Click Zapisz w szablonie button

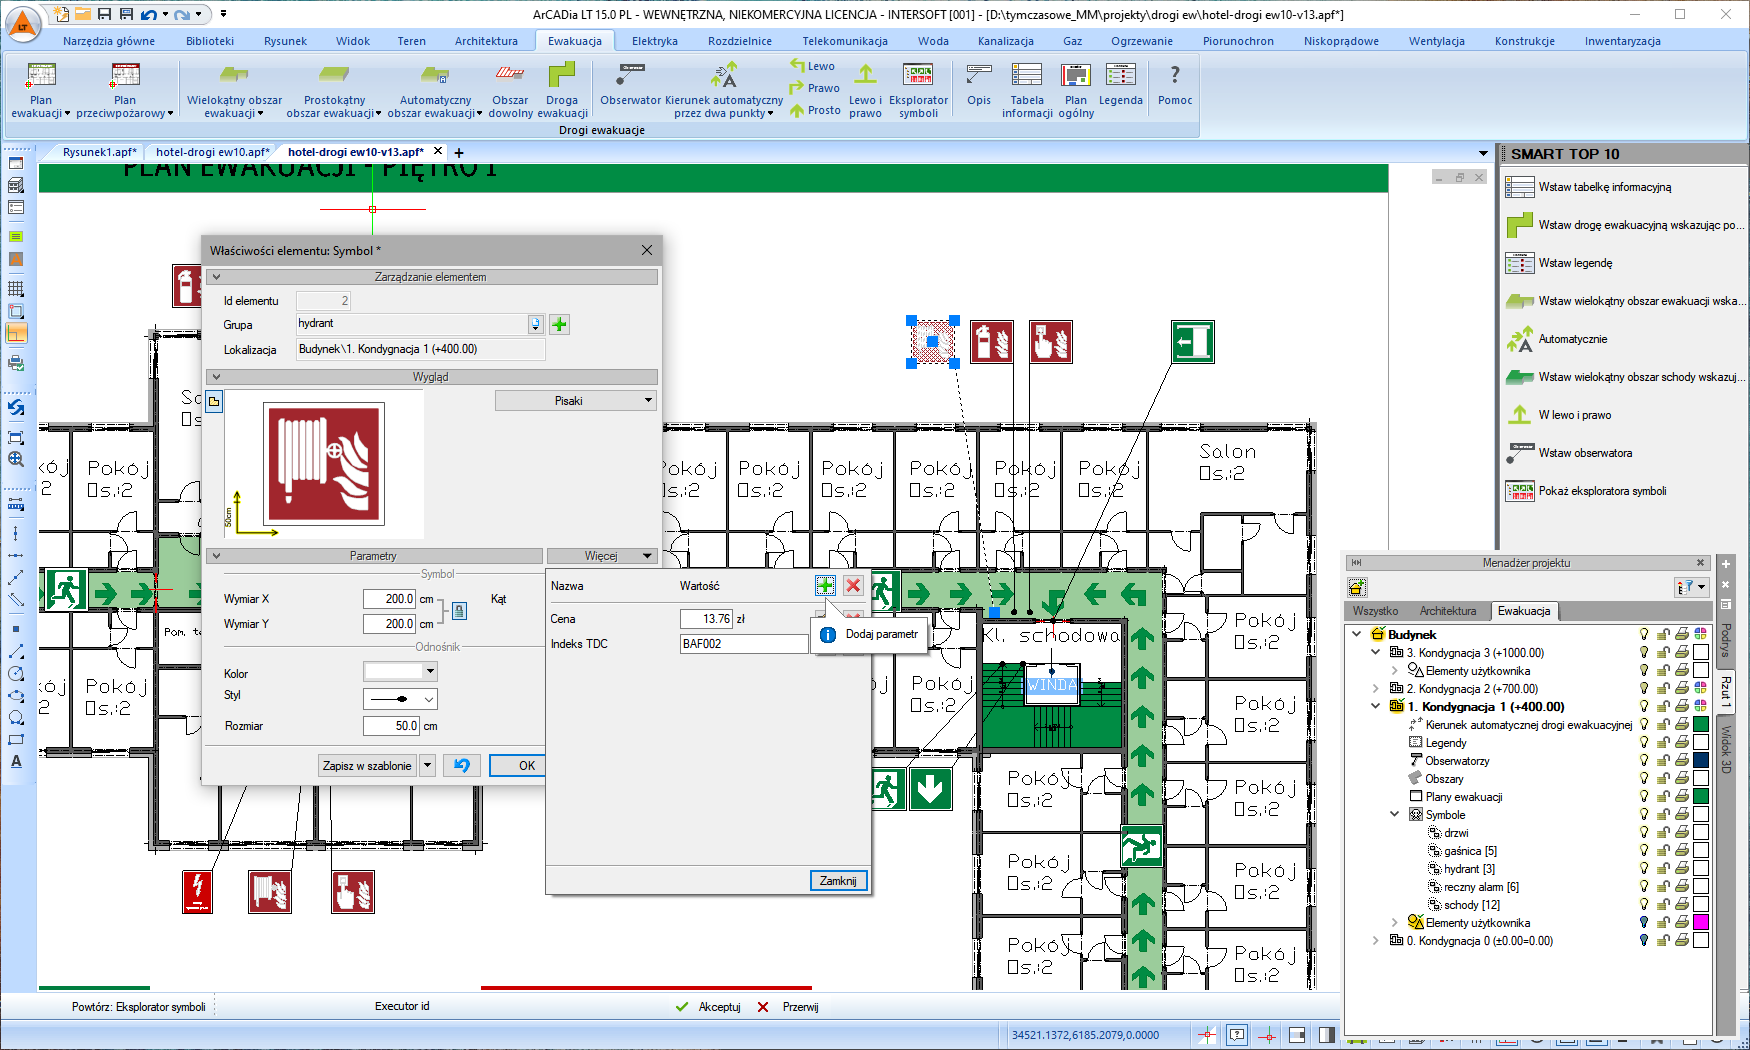click(x=367, y=765)
